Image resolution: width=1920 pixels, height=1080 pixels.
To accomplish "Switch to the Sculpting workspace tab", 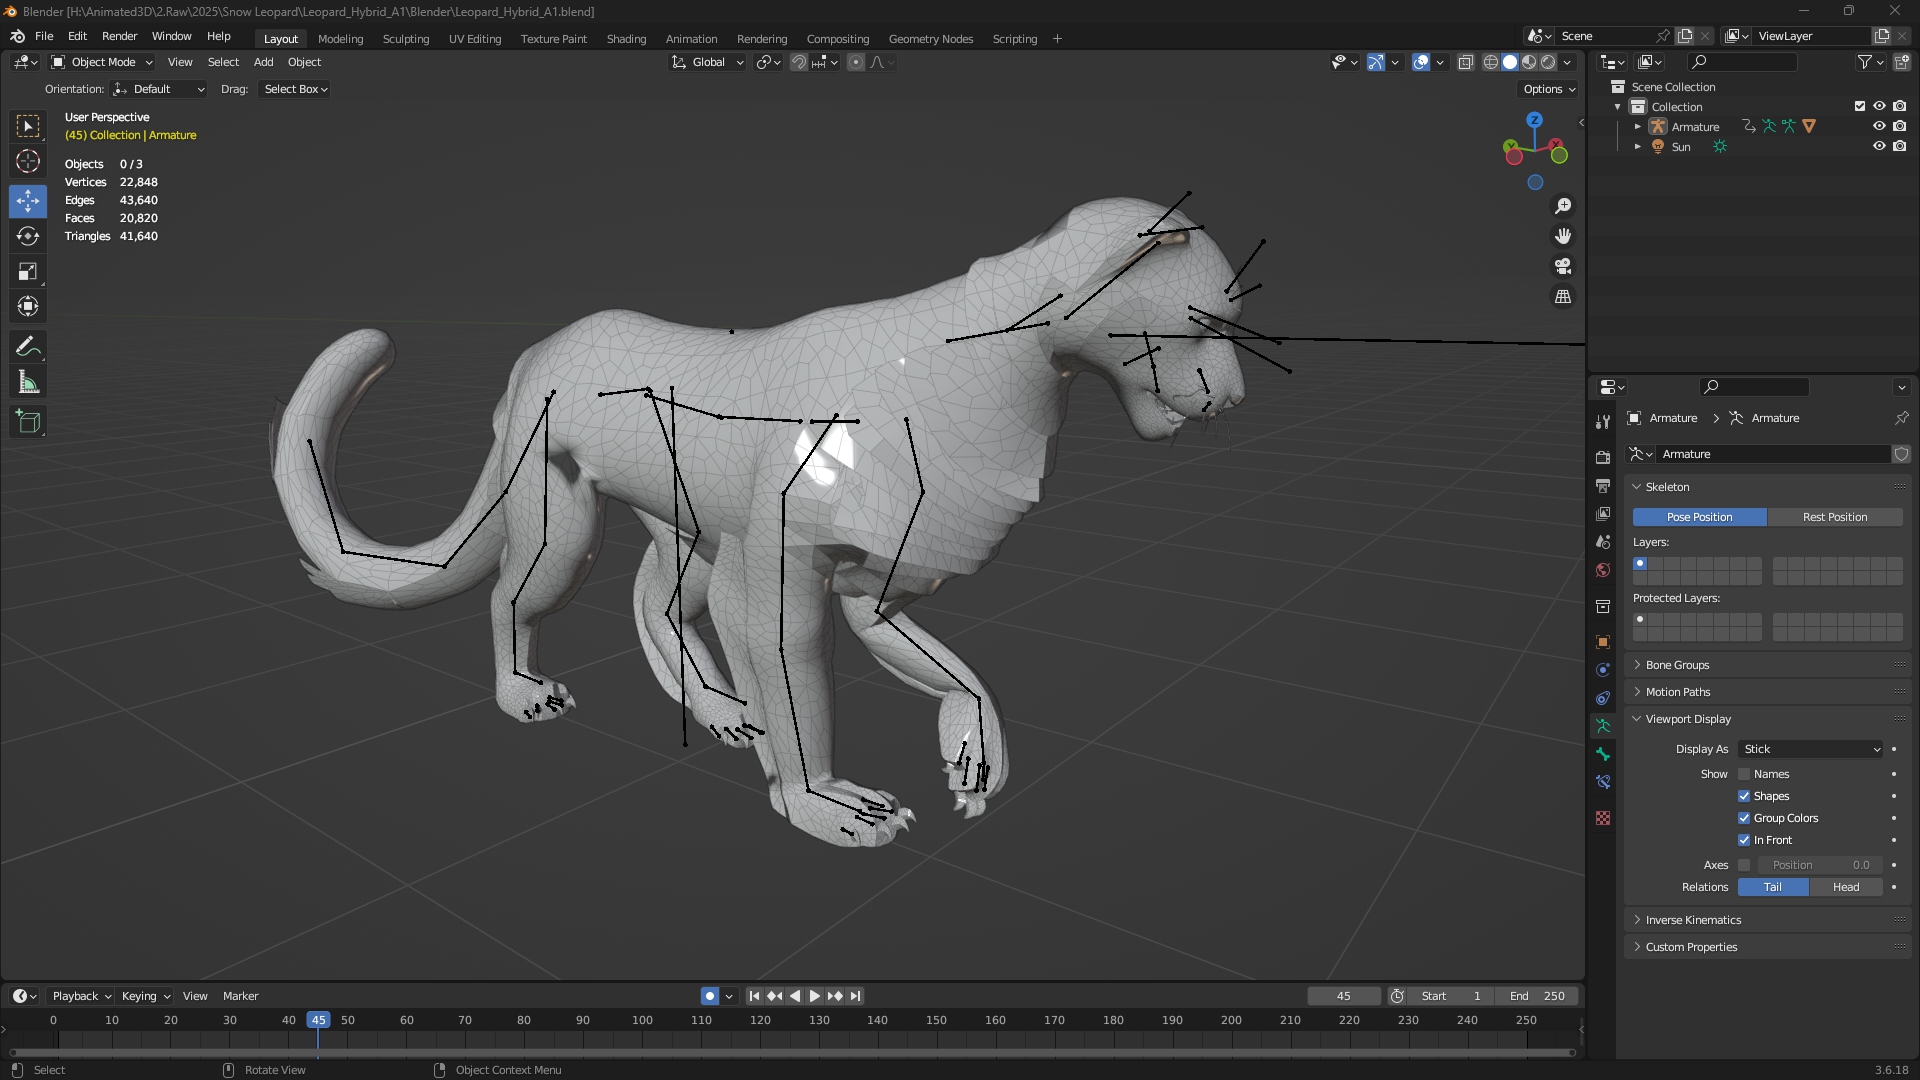I will tap(405, 39).
